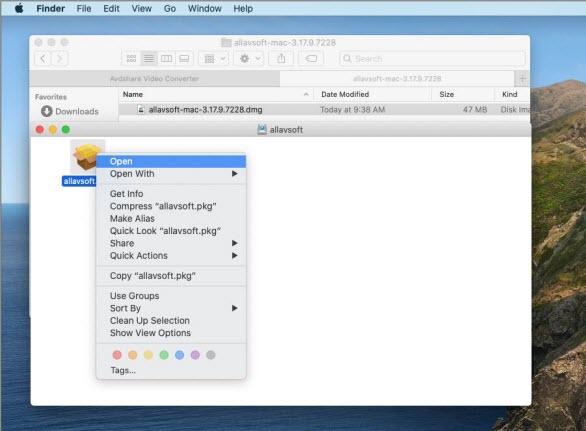Switch to allavsoft-mac-3.17.9.7228 tab
Viewport: 586px width, 431px height.
click(x=397, y=78)
